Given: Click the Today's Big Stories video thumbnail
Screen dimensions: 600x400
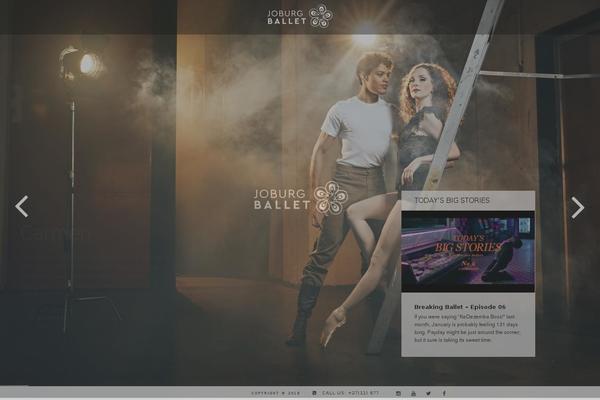Looking at the screenshot, I should coord(468,251).
